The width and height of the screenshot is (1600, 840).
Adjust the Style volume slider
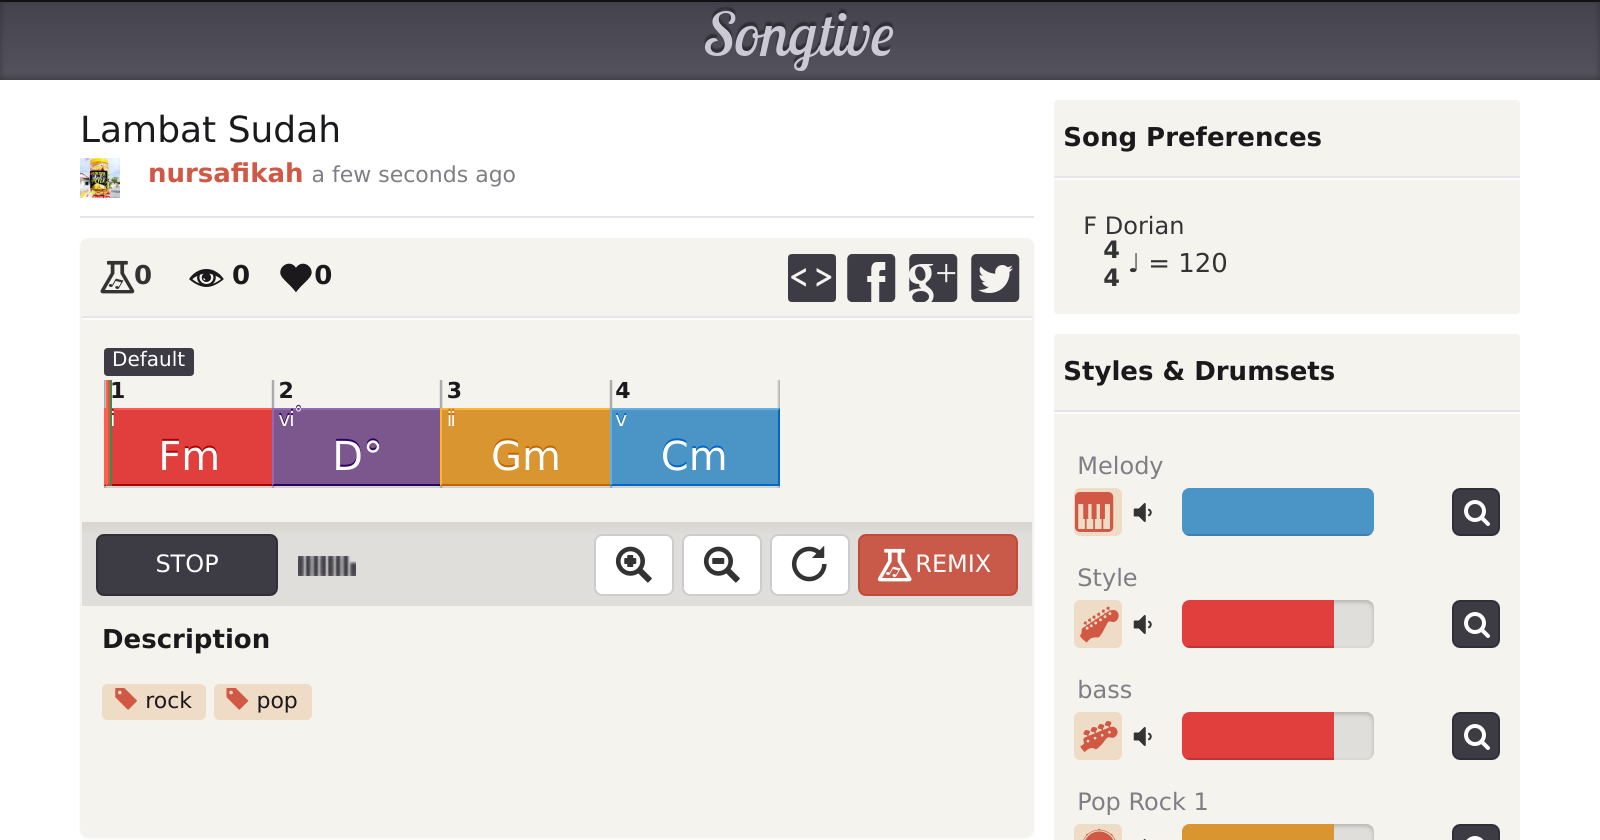tap(1277, 625)
